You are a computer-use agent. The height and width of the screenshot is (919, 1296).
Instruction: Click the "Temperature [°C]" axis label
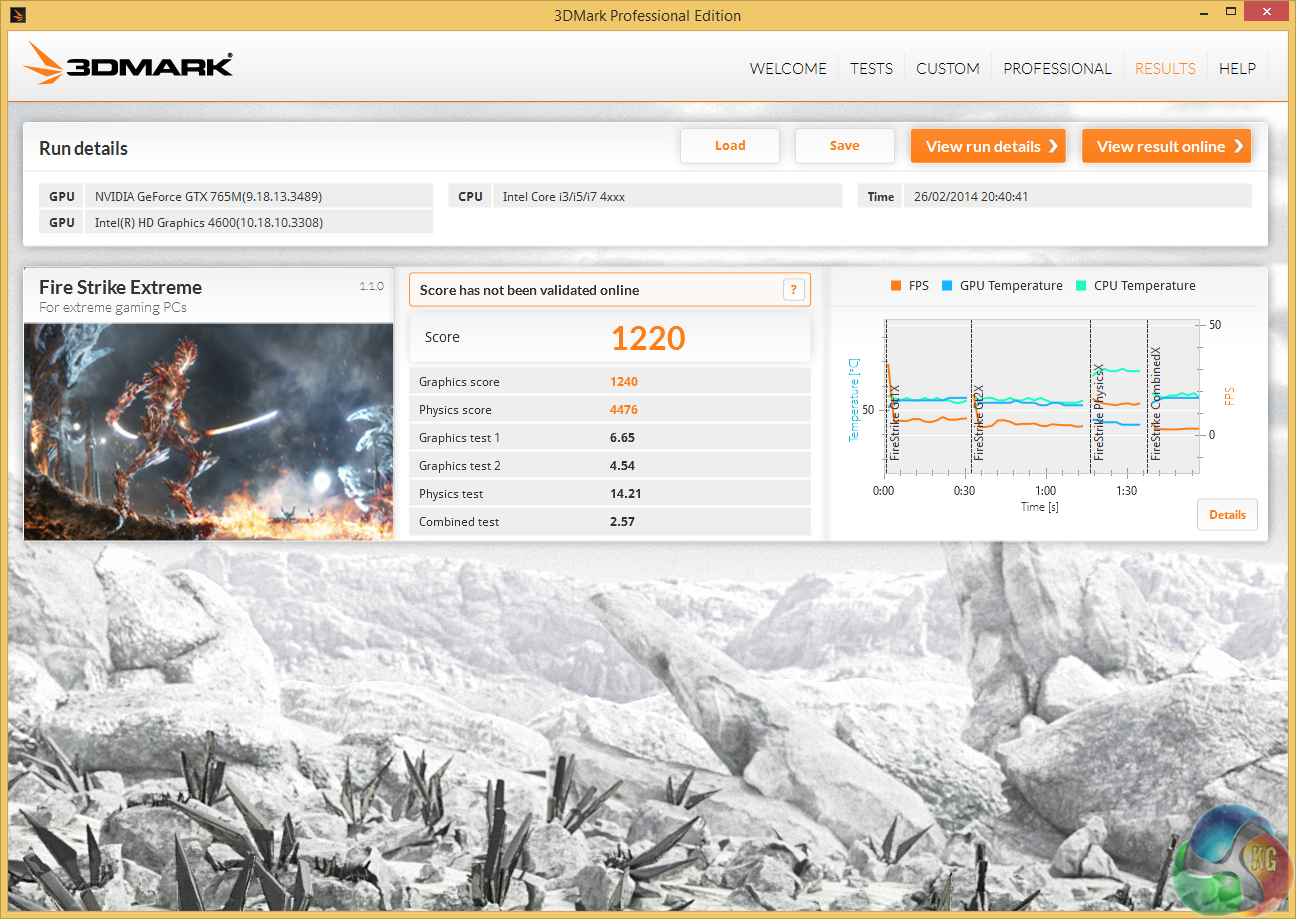[x=854, y=400]
